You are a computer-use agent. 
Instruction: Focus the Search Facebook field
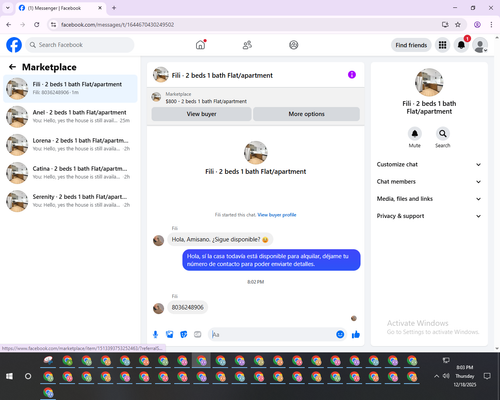click(x=80, y=45)
